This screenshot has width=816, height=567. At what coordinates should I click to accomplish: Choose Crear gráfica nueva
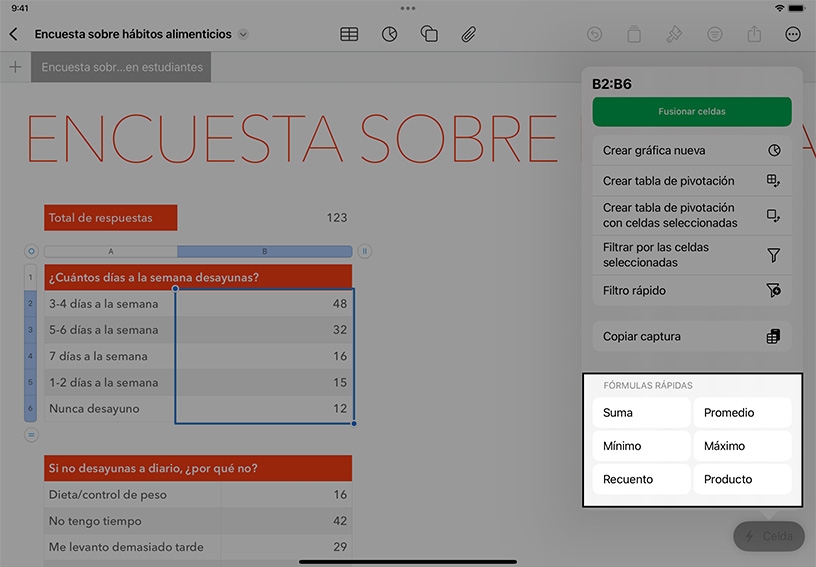(692, 150)
